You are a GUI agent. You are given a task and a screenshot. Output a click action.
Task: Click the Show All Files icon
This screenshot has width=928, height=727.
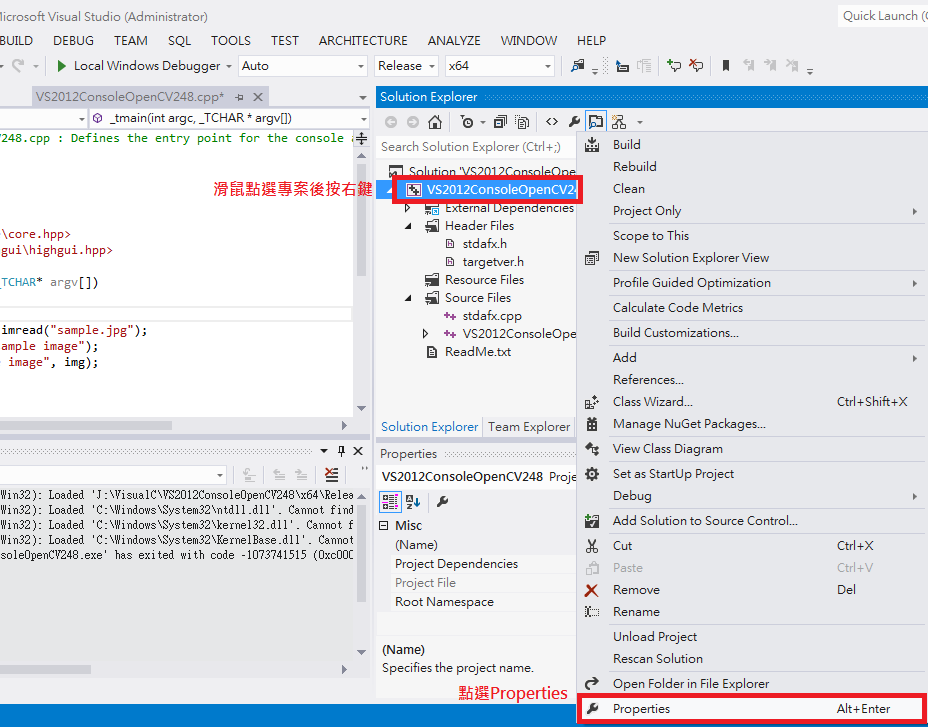[522, 122]
